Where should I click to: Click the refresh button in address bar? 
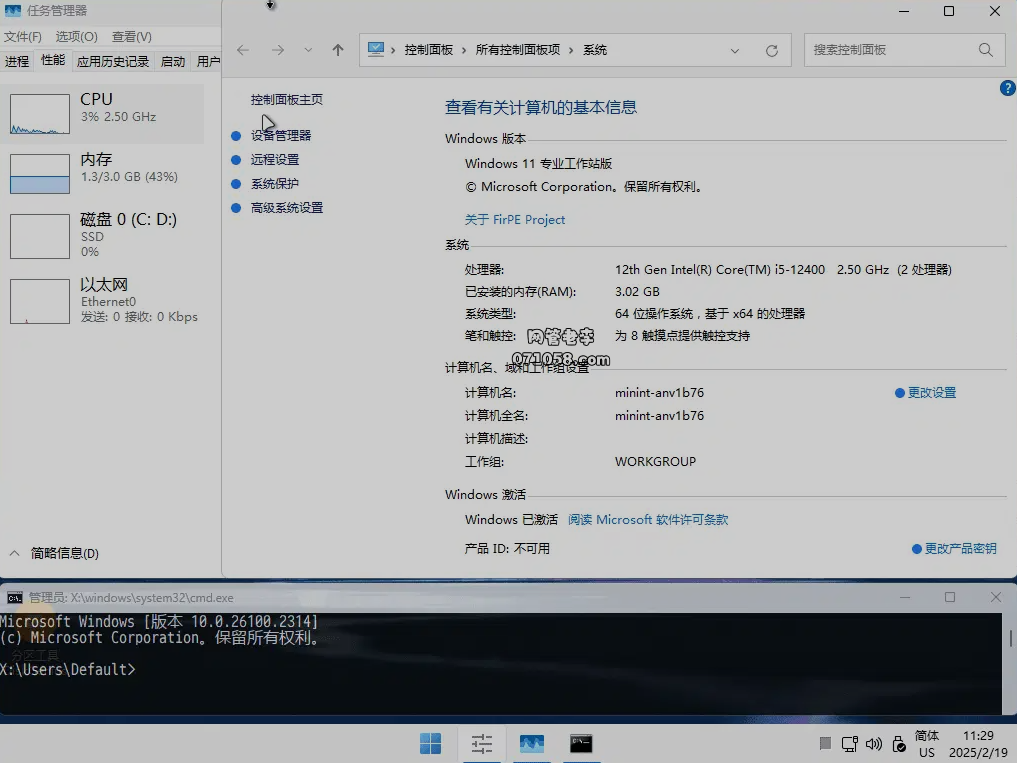click(x=771, y=50)
